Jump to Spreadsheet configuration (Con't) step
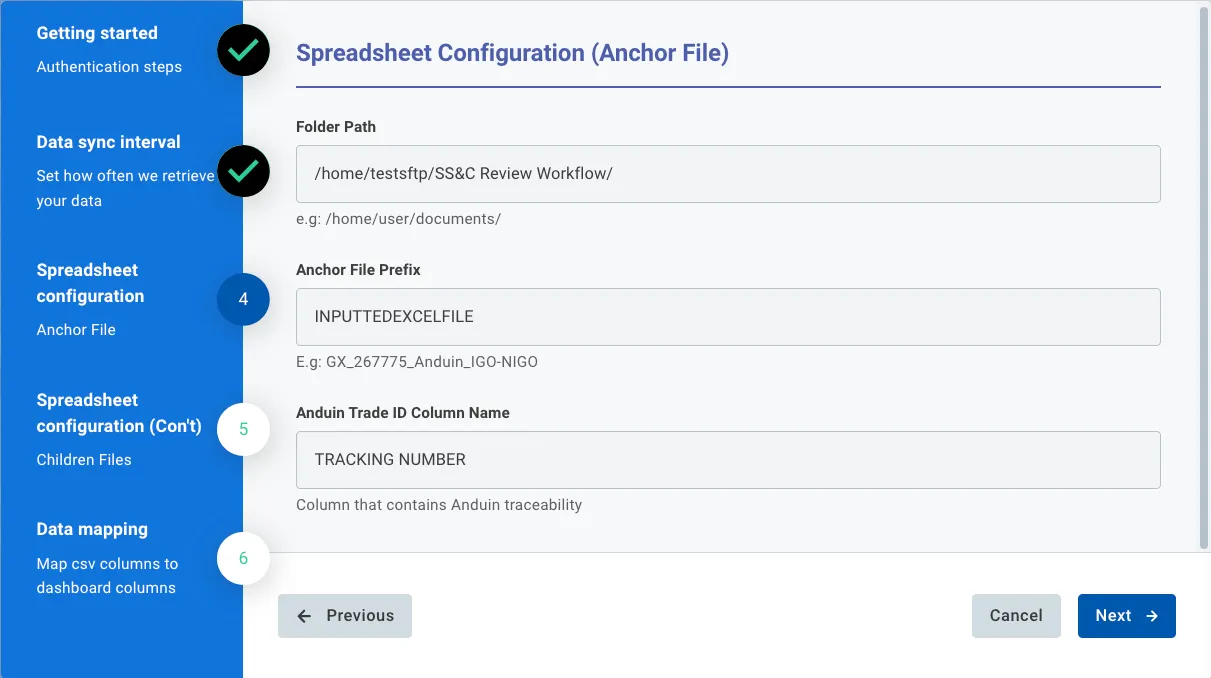This screenshot has width=1211, height=678. [x=119, y=413]
